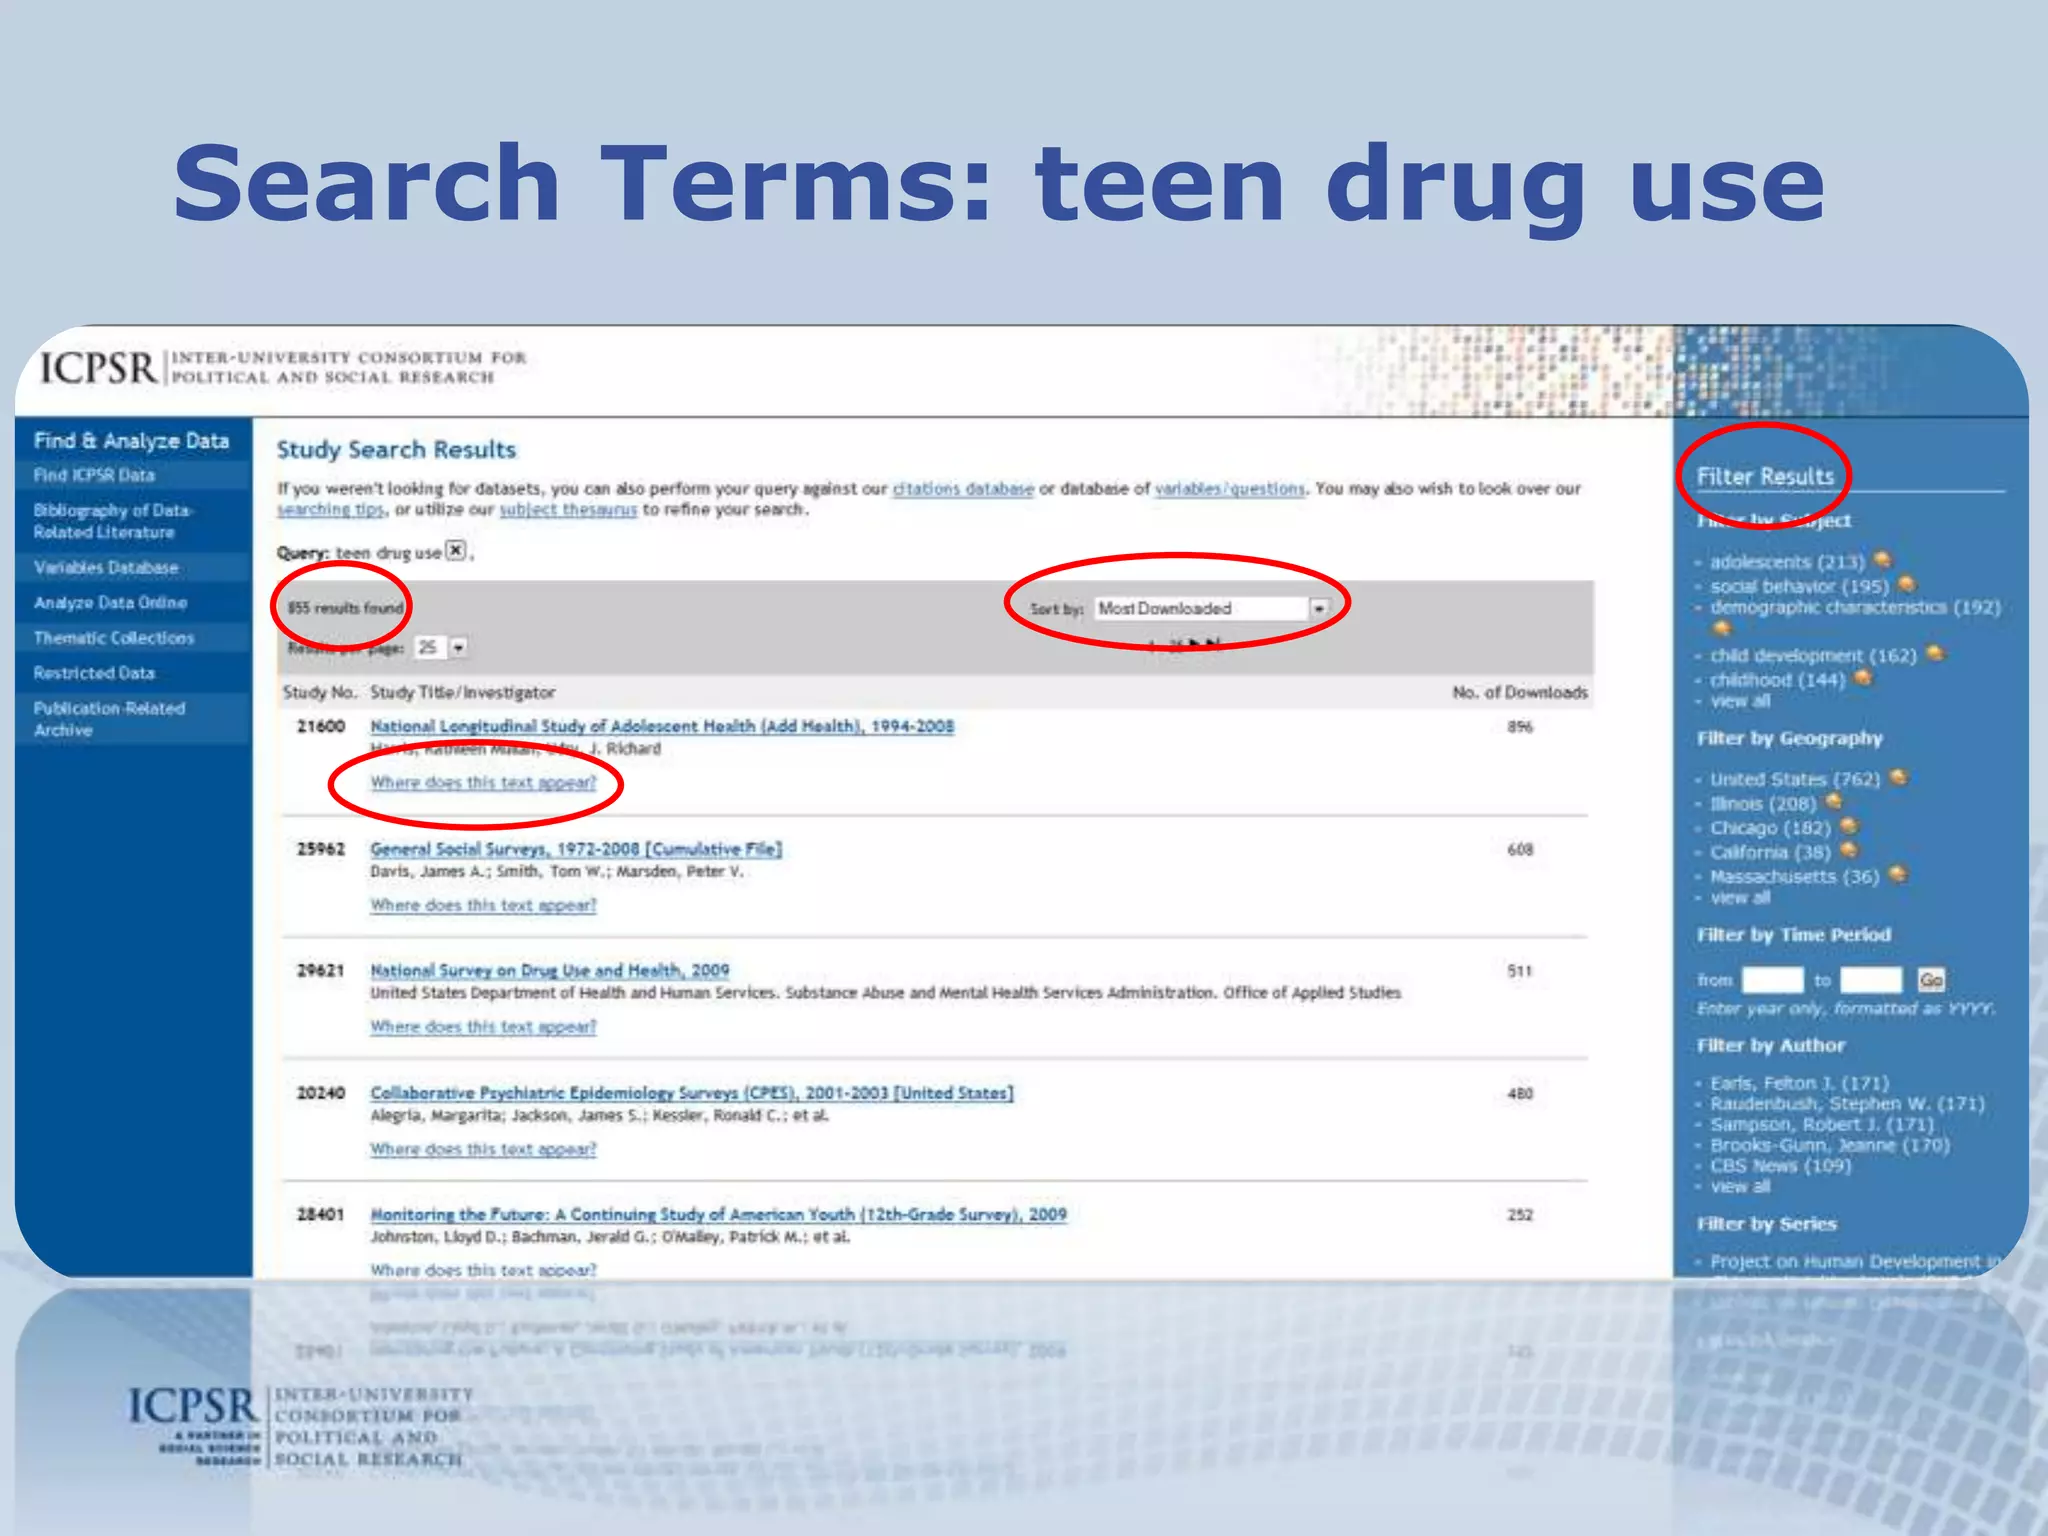Click the icon next to California (38)
2048x1536 pixels.
[1849, 850]
